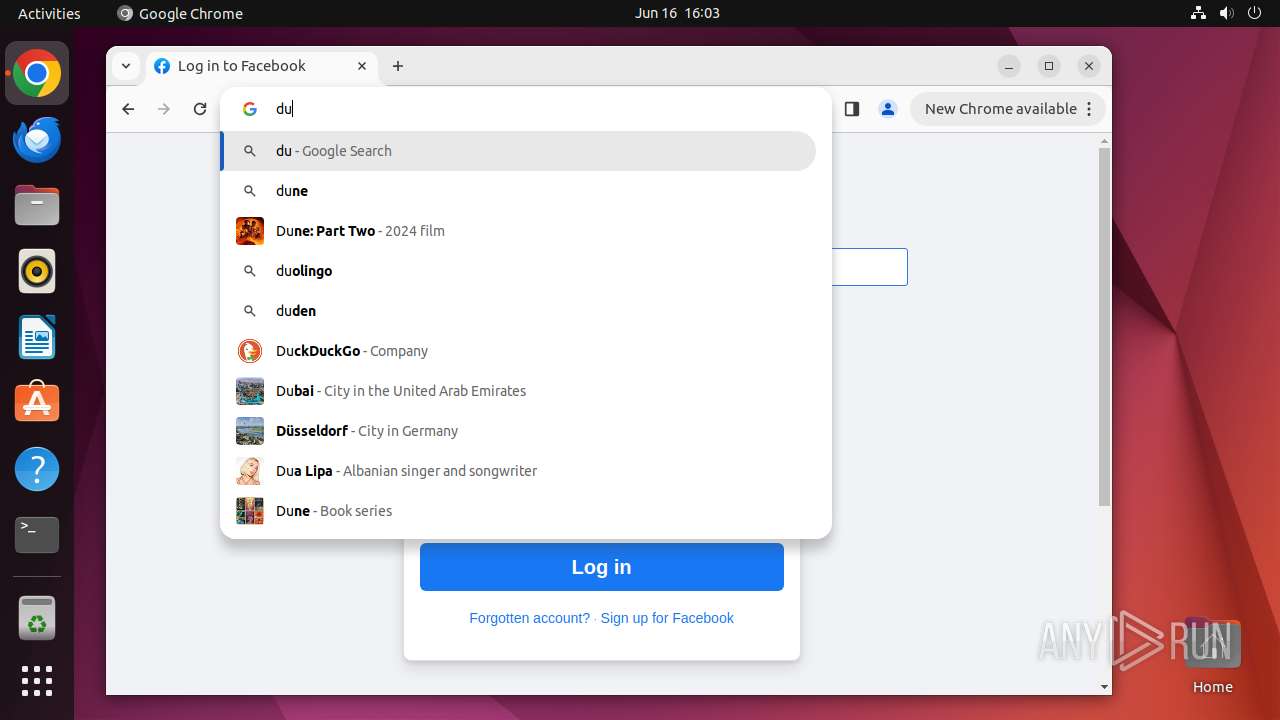The width and height of the screenshot is (1280, 720).
Task: Select the DuckDuckGo company suggestion
Action: pyautogui.click(x=518, y=351)
